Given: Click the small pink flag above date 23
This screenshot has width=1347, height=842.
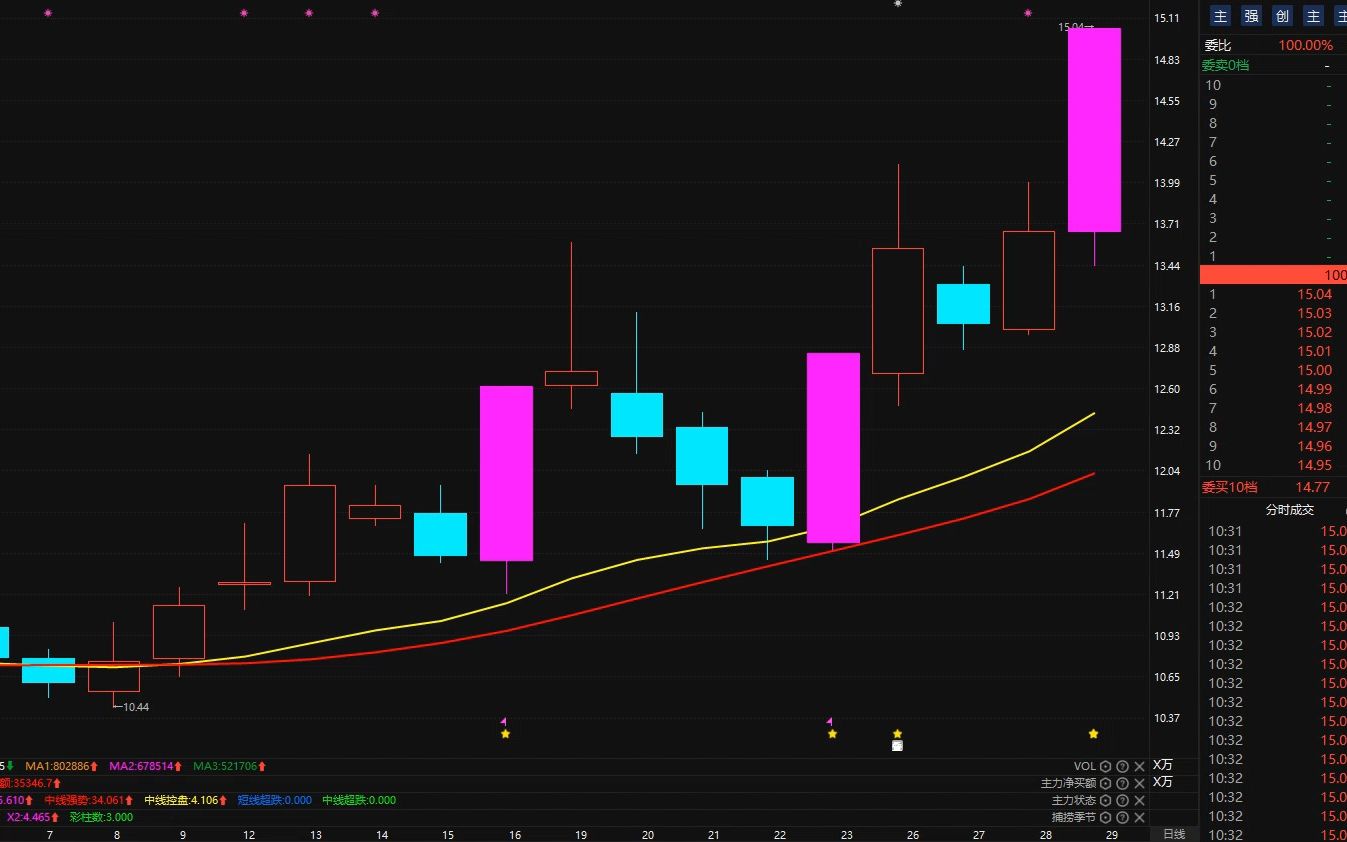Looking at the screenshot, I should coord(830,721).
